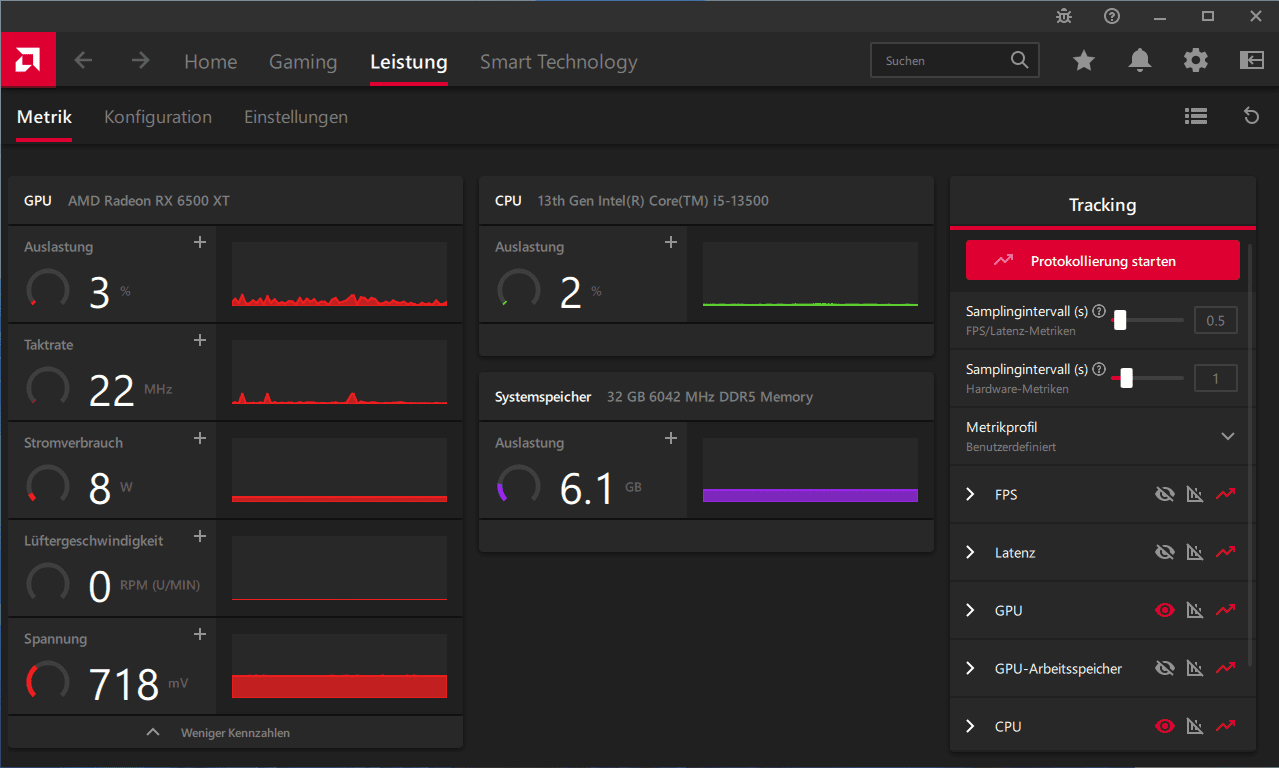This screenshot has height=768, width=1279.
Task: Go back with the left arrow
Action: (x=83, y=61)
